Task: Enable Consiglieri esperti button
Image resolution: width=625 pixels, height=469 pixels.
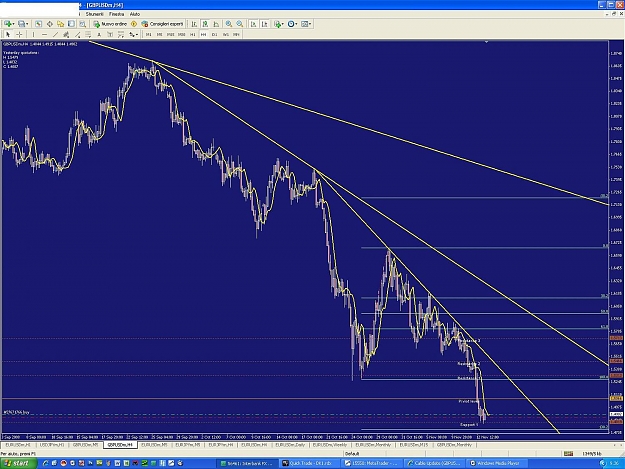Action: click(162, 24)
